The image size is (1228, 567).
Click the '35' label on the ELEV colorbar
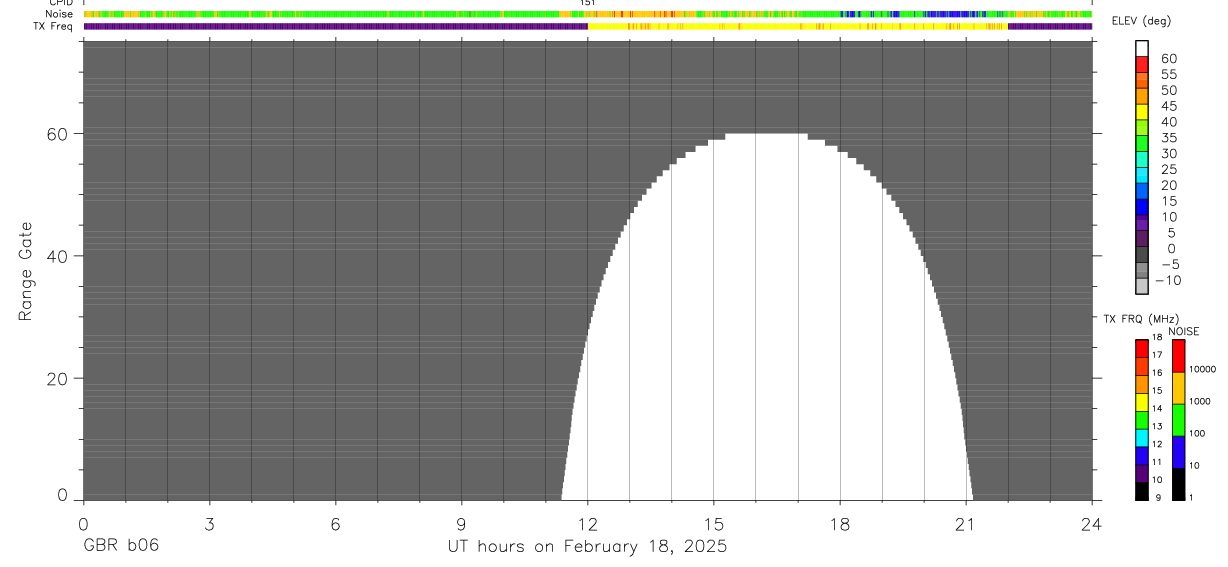tap(1169, 138)
